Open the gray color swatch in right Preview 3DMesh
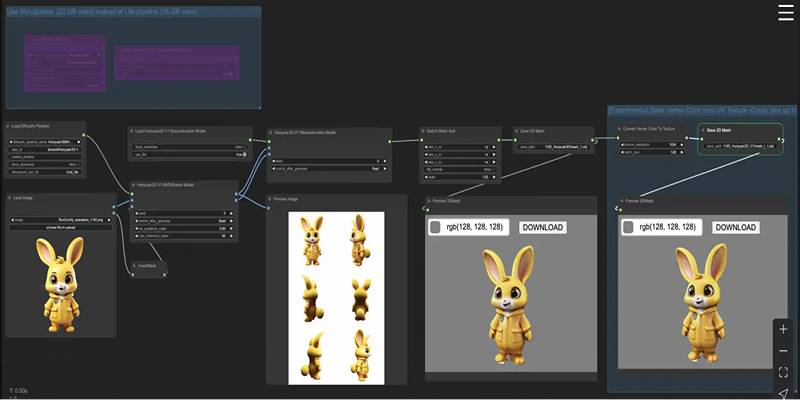Viewport: 800px width, 400px height. (628, 228)
